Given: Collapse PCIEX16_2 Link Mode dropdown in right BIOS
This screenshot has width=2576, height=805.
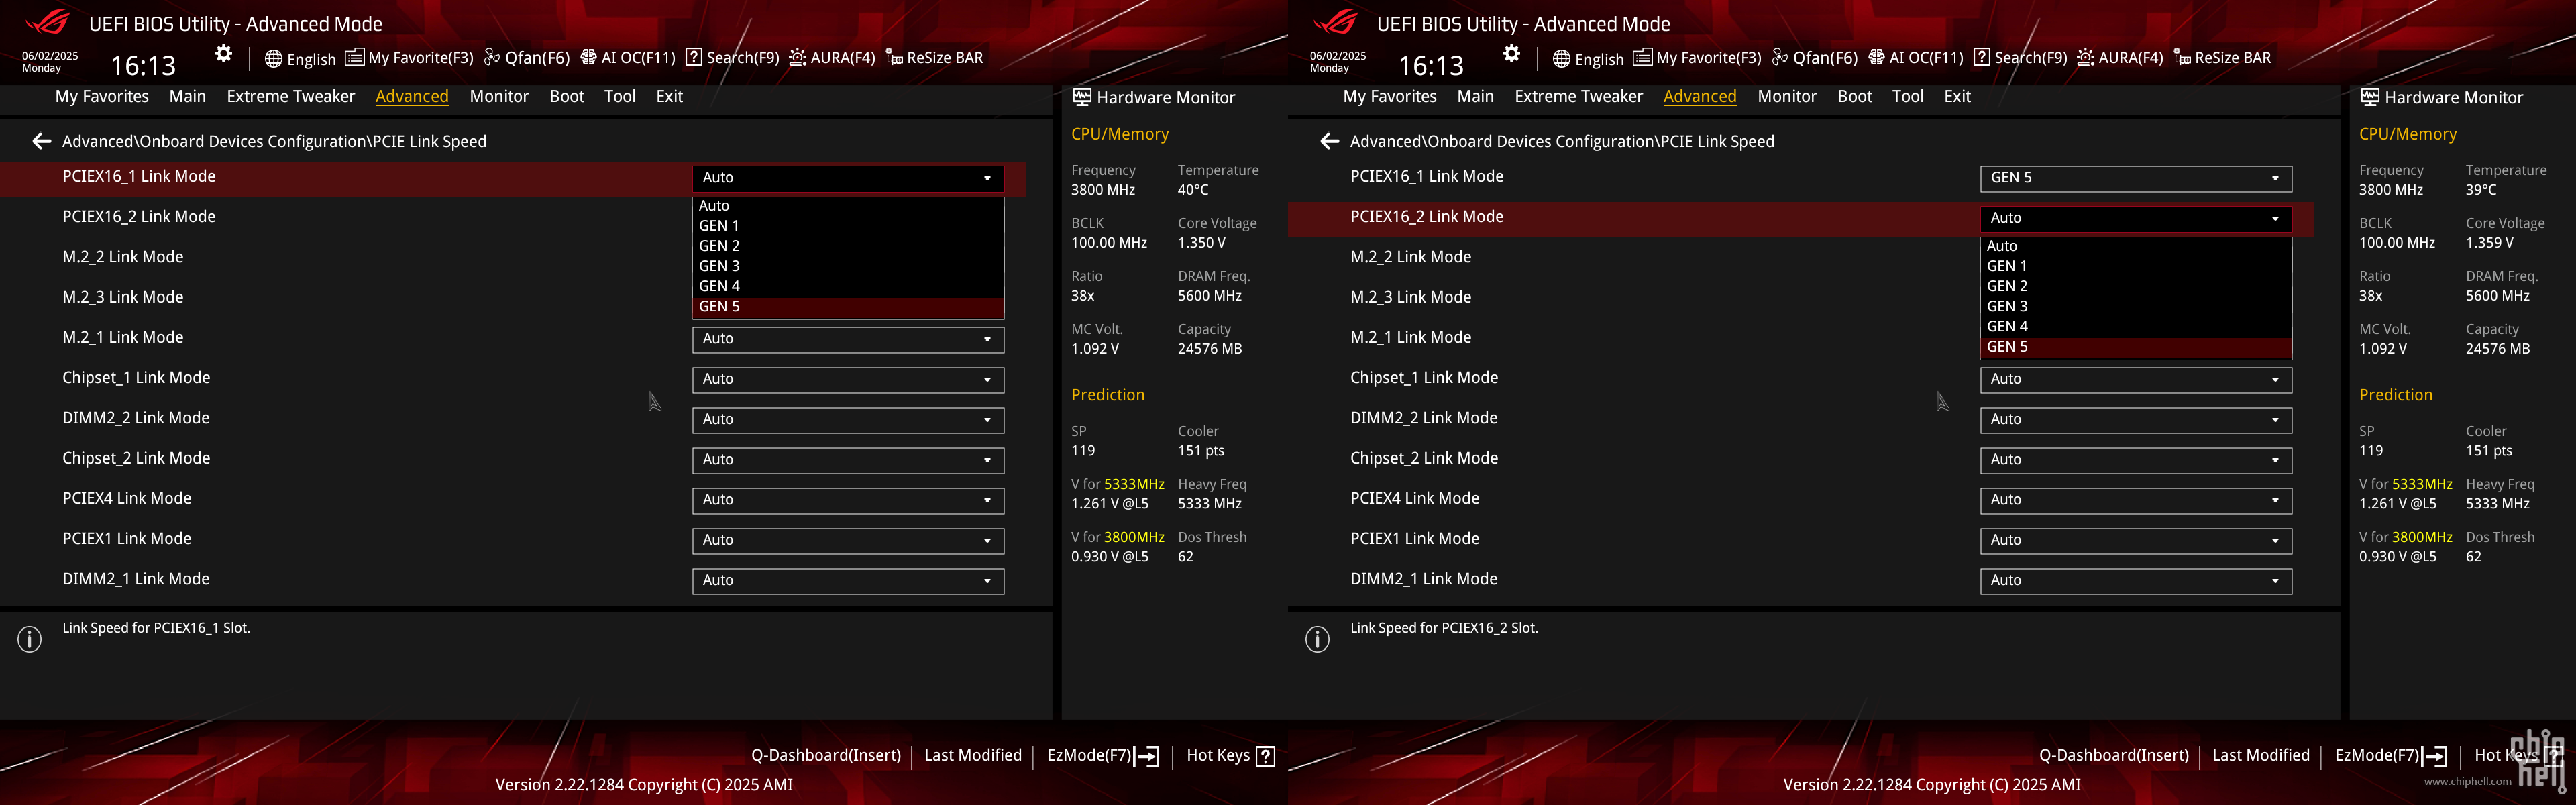Looking at the screenshot, I should 2136,218.
